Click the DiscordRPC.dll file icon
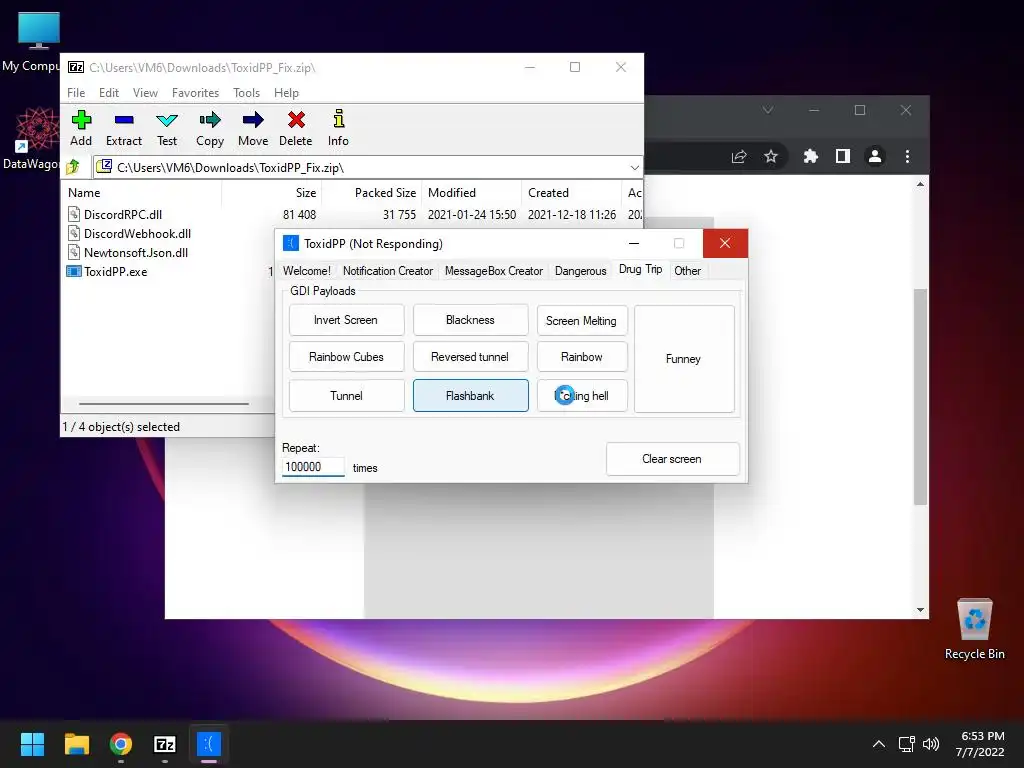Image resolution: width=1024 pixels, height=768 pixels. point(74,214)
